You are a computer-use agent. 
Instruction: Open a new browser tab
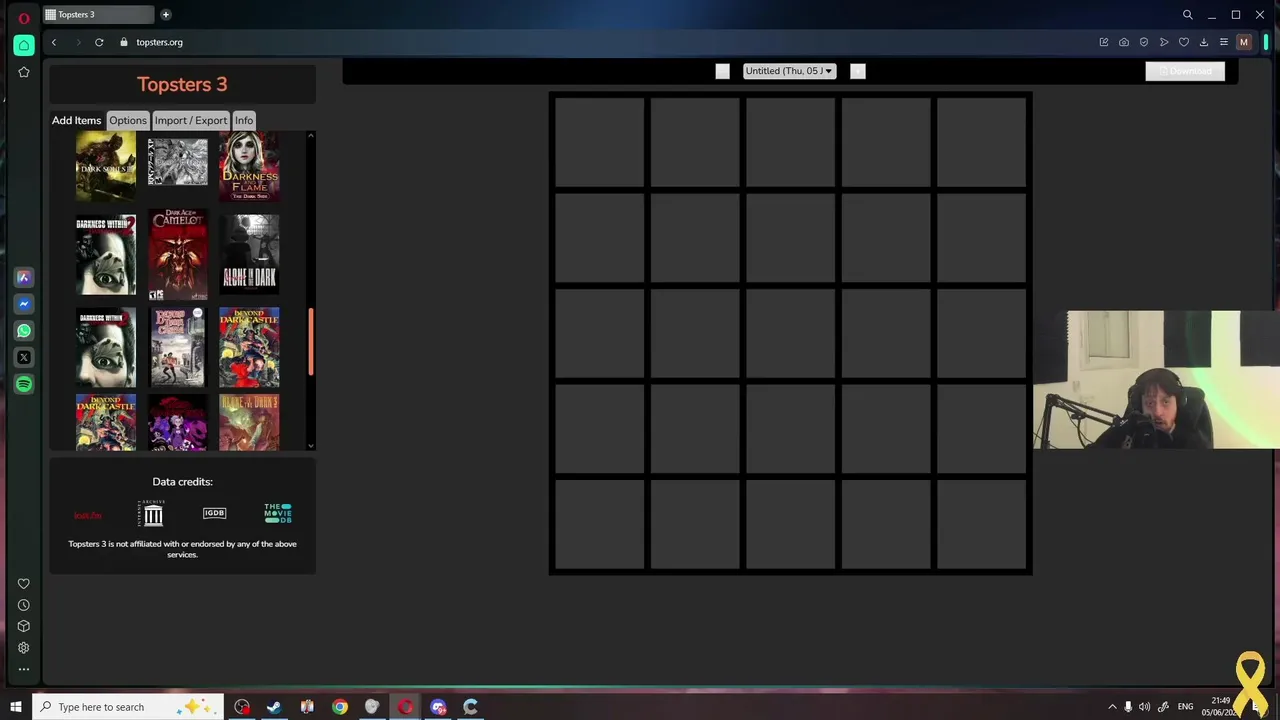166,15
